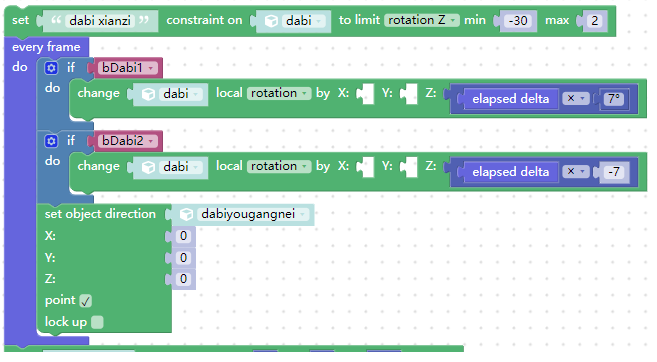Select the every frame block
The height and width of the screenshot is (362, 657).
coord(46,47)
